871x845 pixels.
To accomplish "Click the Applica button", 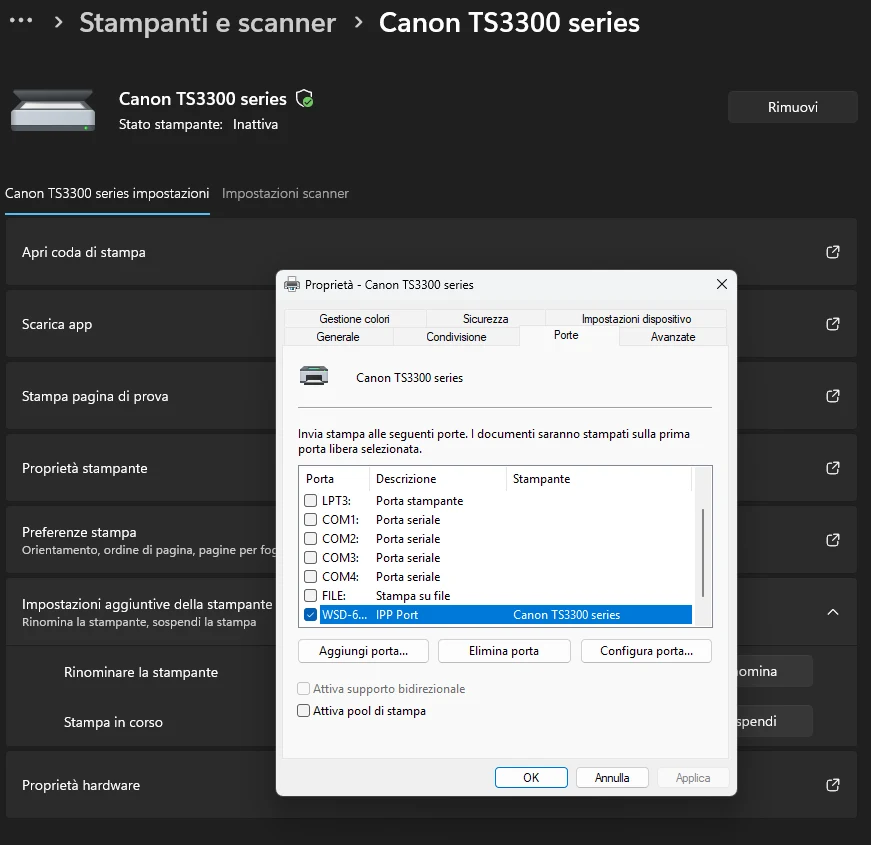I will point(693,777).
